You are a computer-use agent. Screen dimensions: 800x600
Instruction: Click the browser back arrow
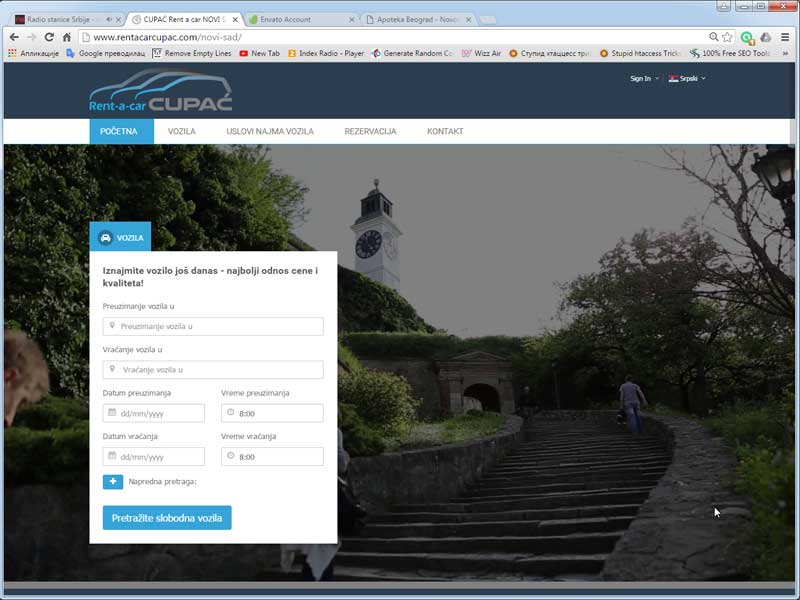pos(13,37)
